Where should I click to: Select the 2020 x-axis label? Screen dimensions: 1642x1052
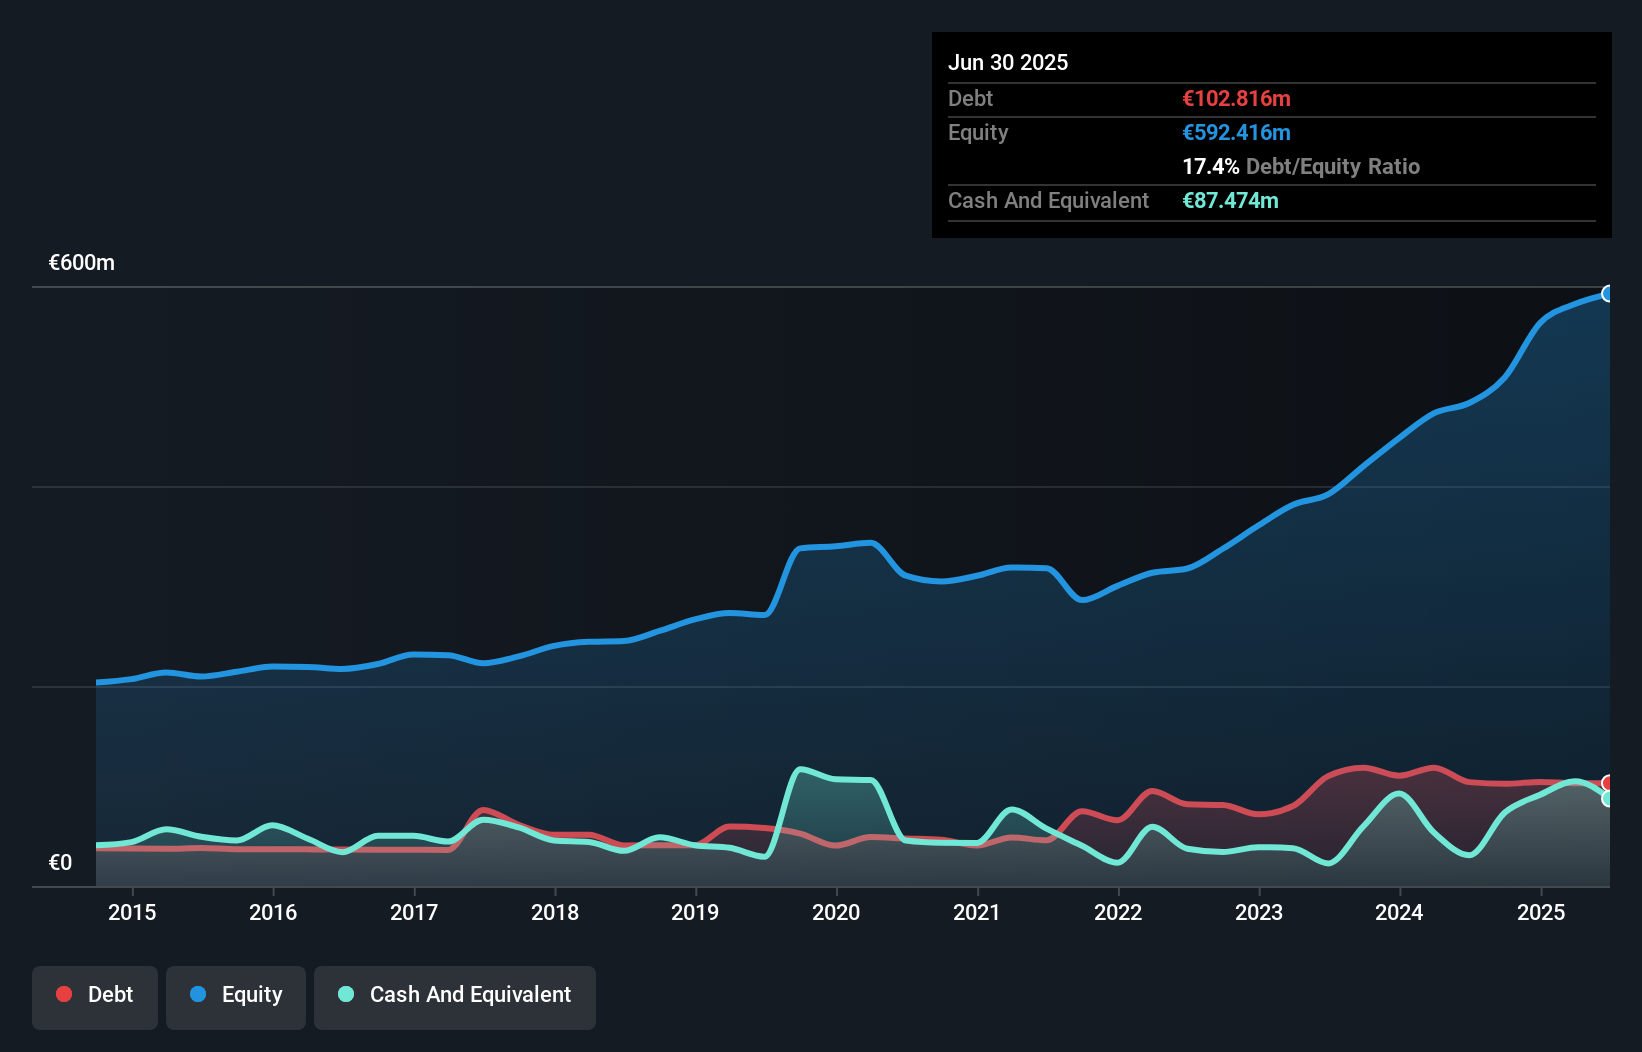click(x=836, y=912)
